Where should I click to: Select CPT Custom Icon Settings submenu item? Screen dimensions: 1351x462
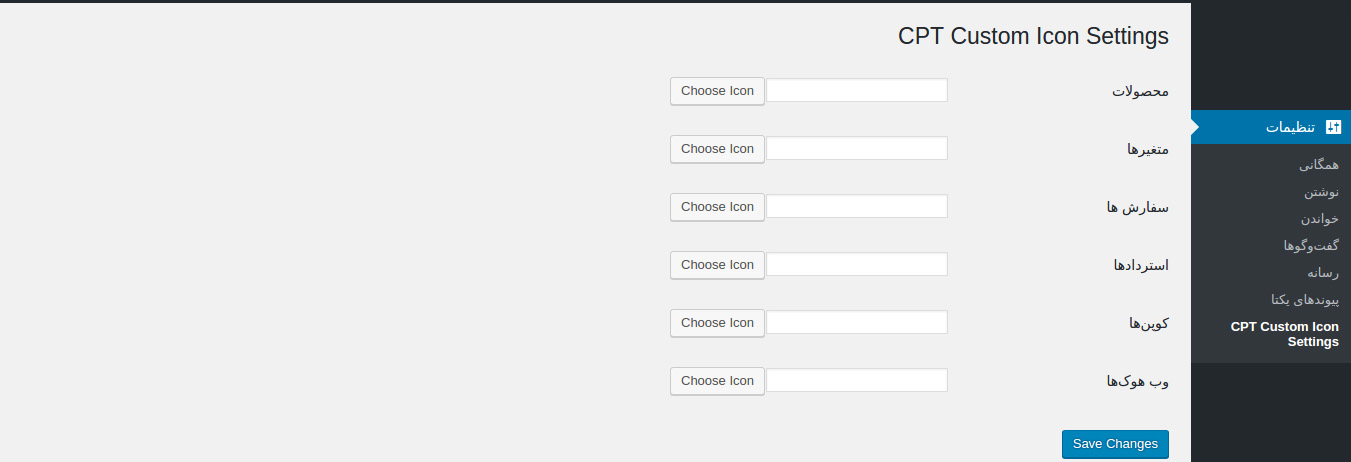(1284, 334)
